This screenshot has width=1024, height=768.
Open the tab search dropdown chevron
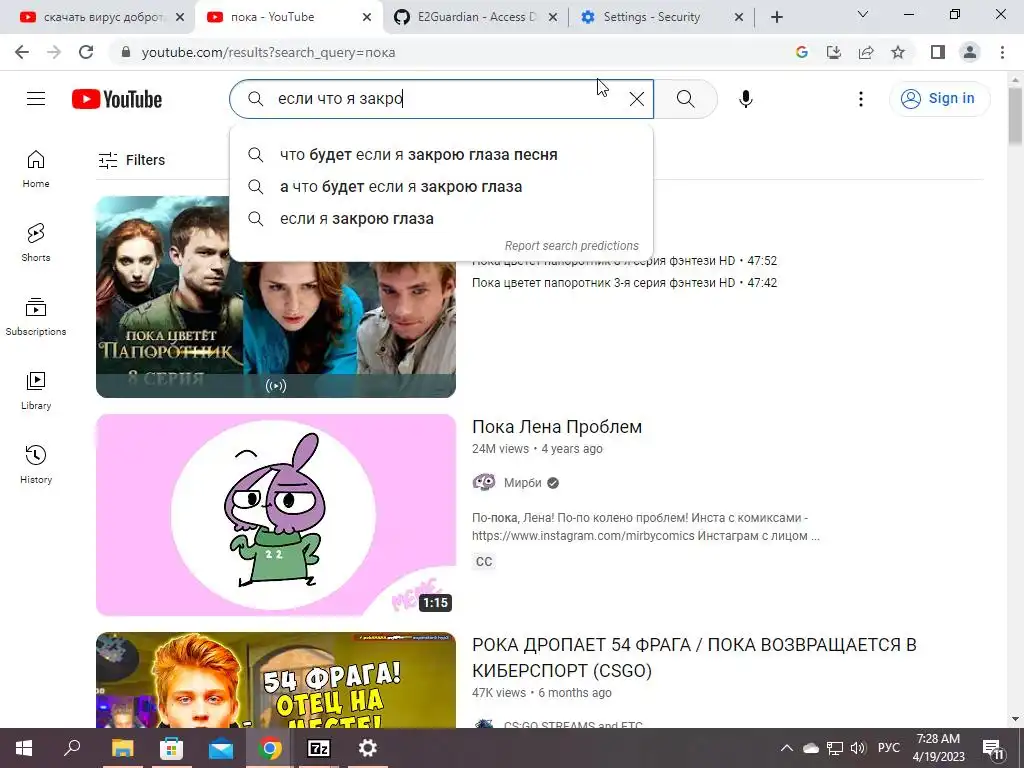pyautogui.click(x=863, y=14)
